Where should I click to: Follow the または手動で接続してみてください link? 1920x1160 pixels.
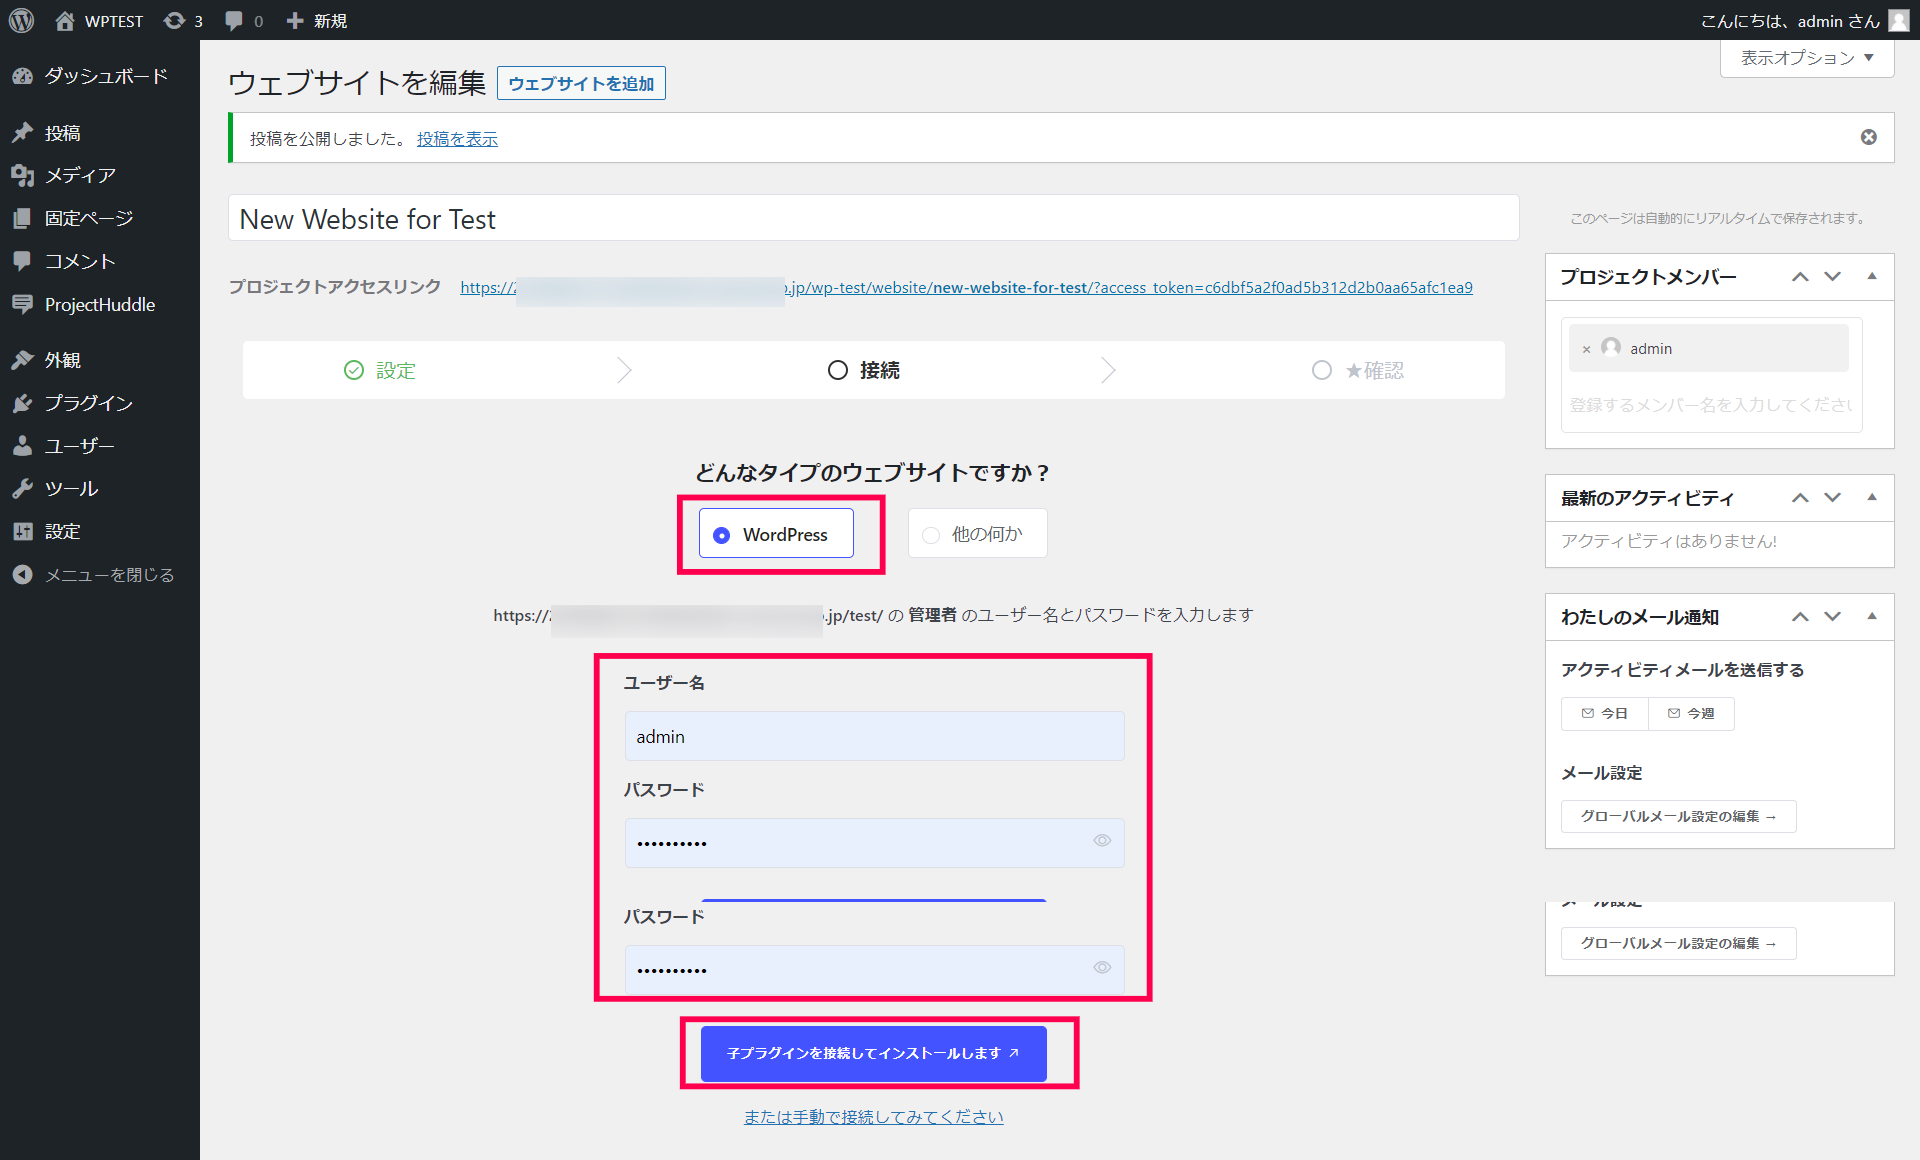pos(874,1117)
